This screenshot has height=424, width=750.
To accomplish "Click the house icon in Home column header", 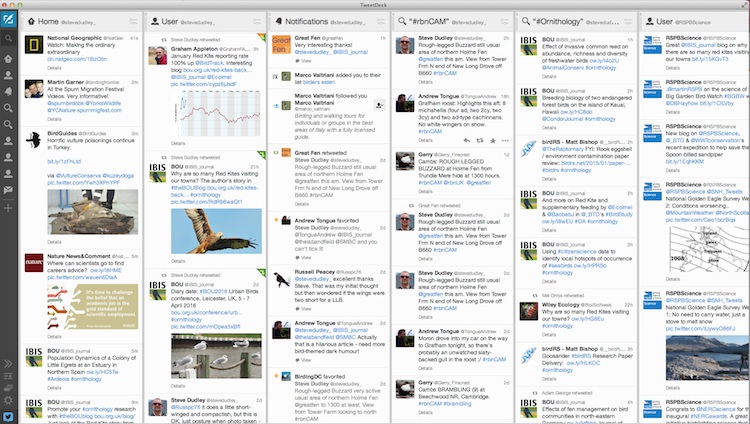I will [32, 22].
